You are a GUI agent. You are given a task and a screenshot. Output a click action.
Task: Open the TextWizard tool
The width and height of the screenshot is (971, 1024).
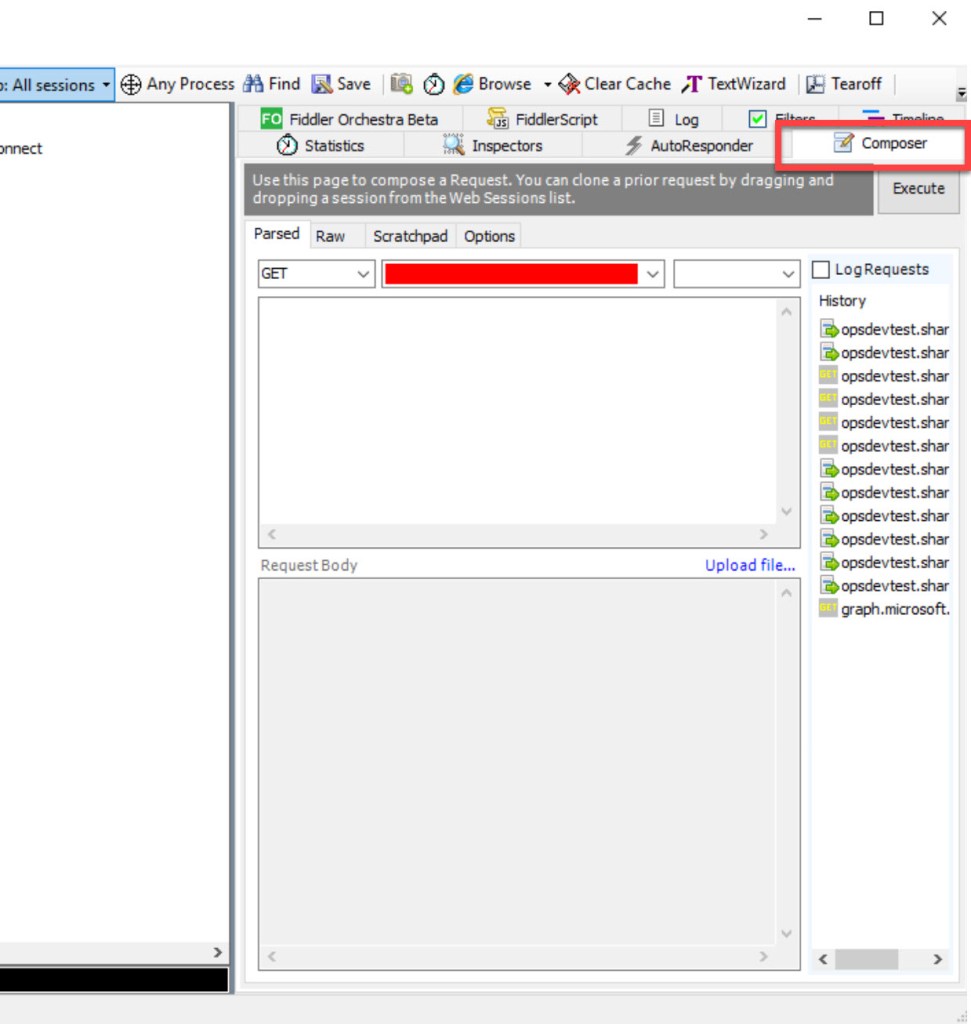click(x=734, y=85)
